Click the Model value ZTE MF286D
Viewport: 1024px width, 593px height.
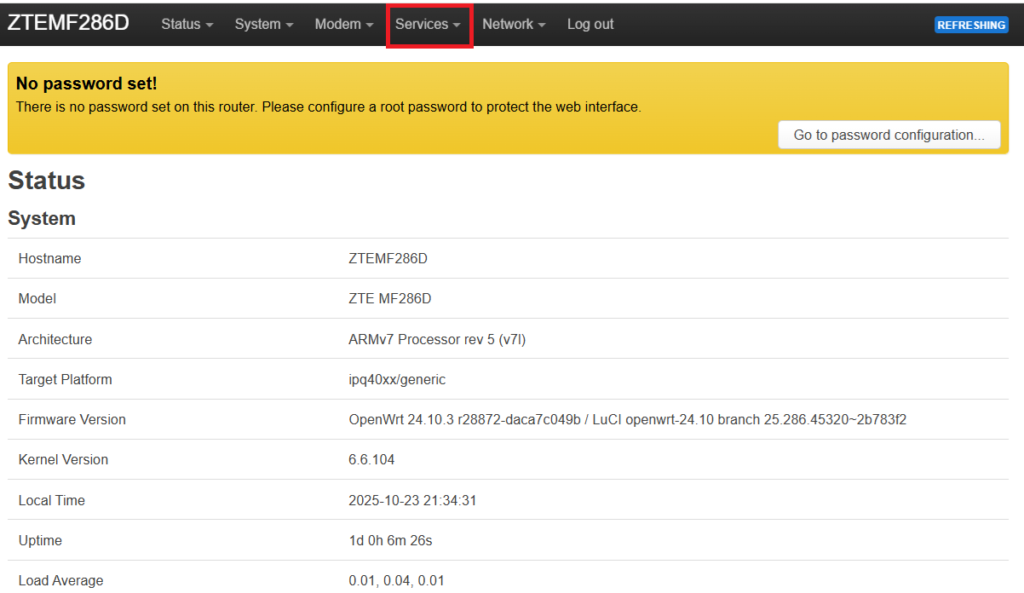coord(390,299)
